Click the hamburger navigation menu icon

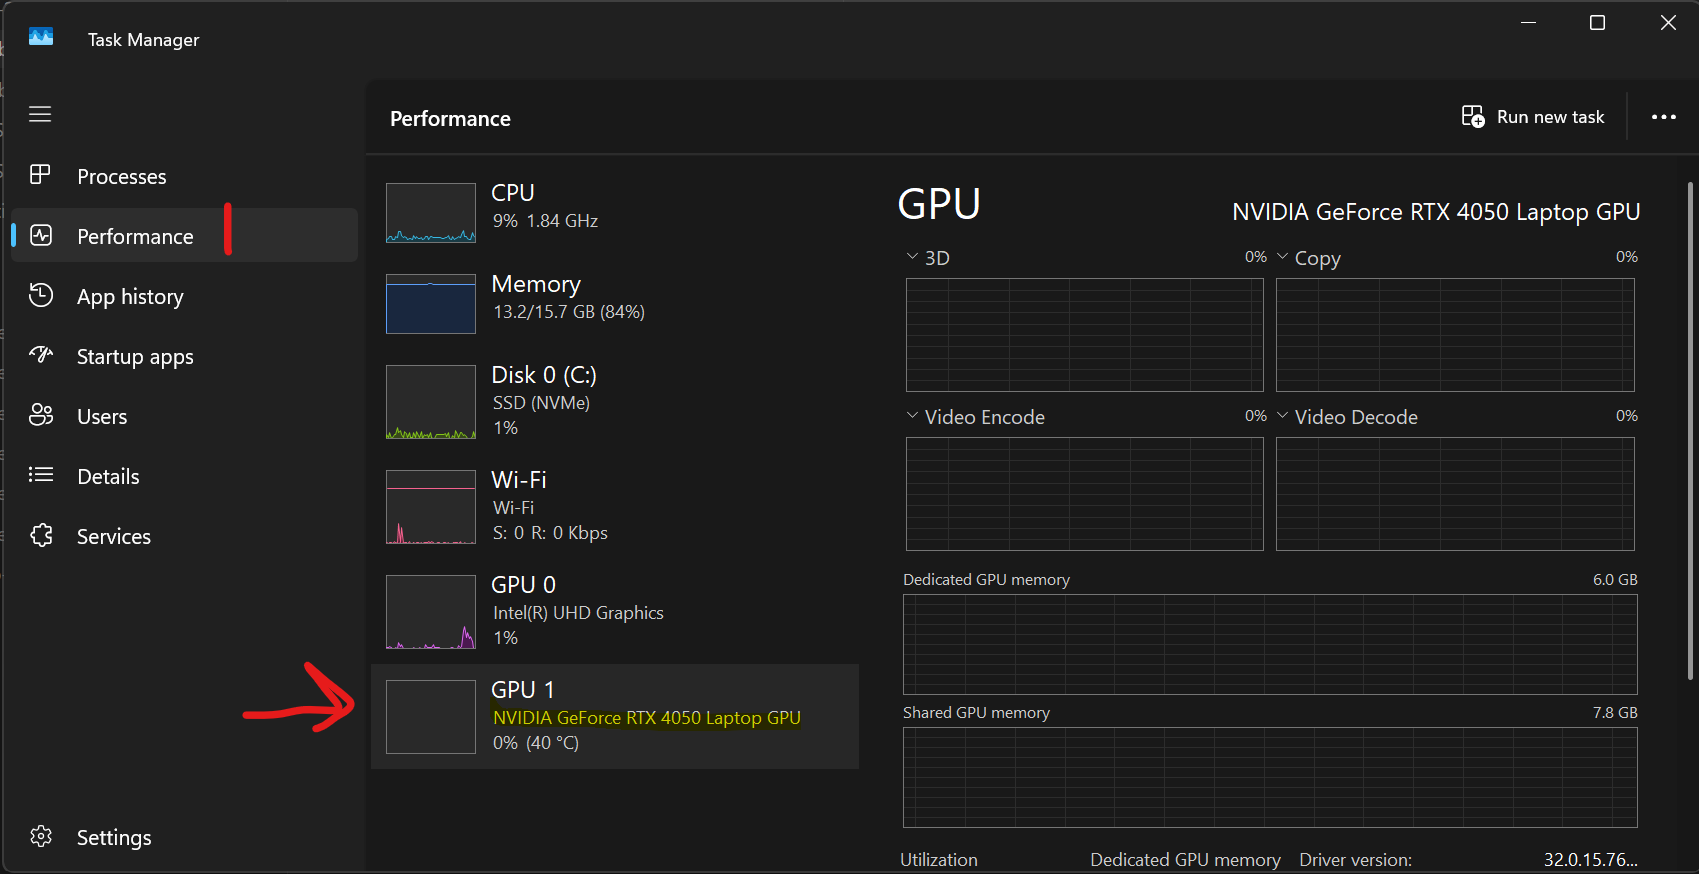(x=40, y=114)
